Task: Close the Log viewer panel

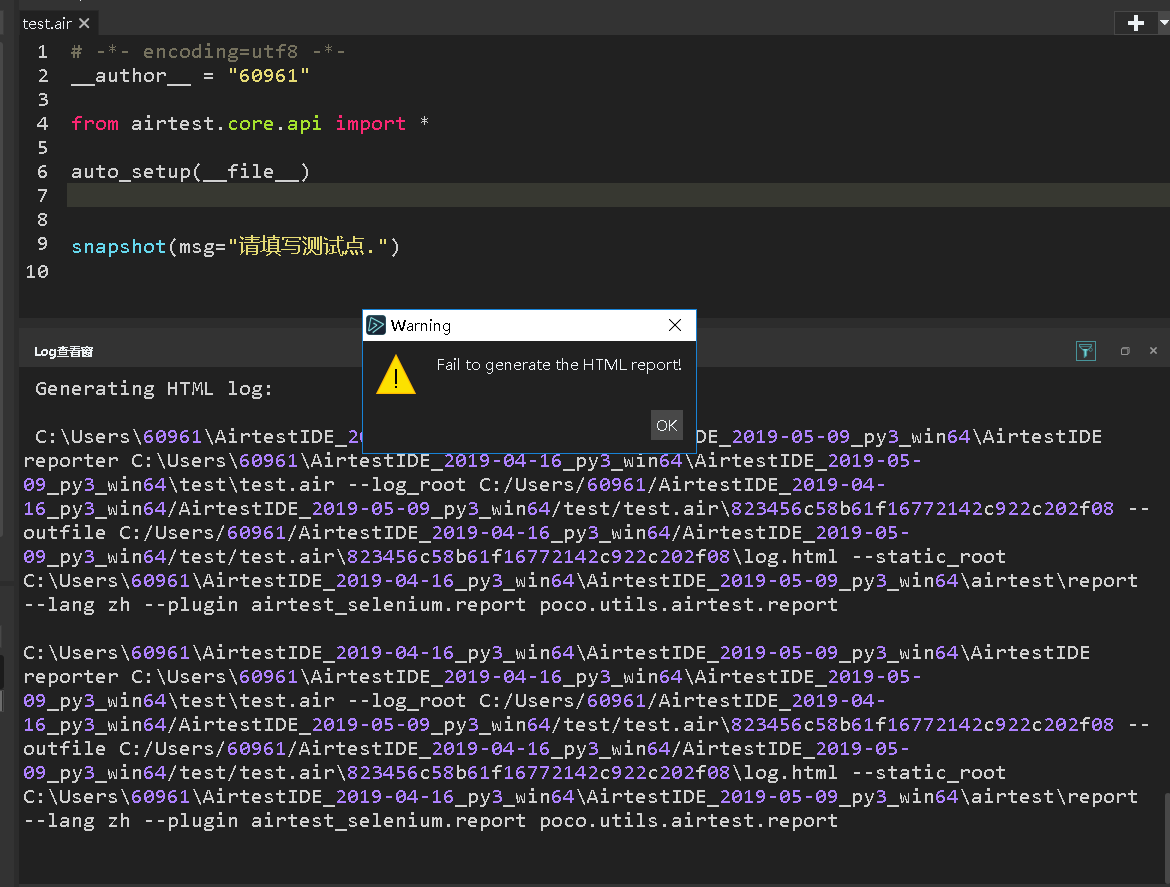Action: coord(1153,351)
